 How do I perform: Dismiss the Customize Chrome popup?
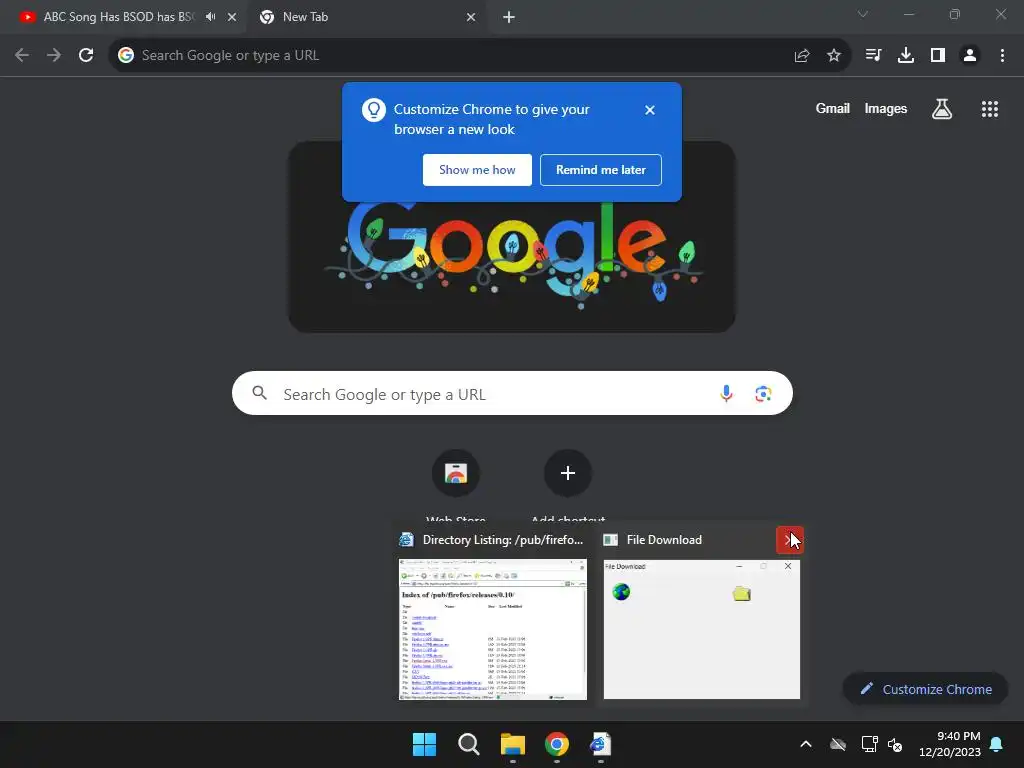(650, 110)
